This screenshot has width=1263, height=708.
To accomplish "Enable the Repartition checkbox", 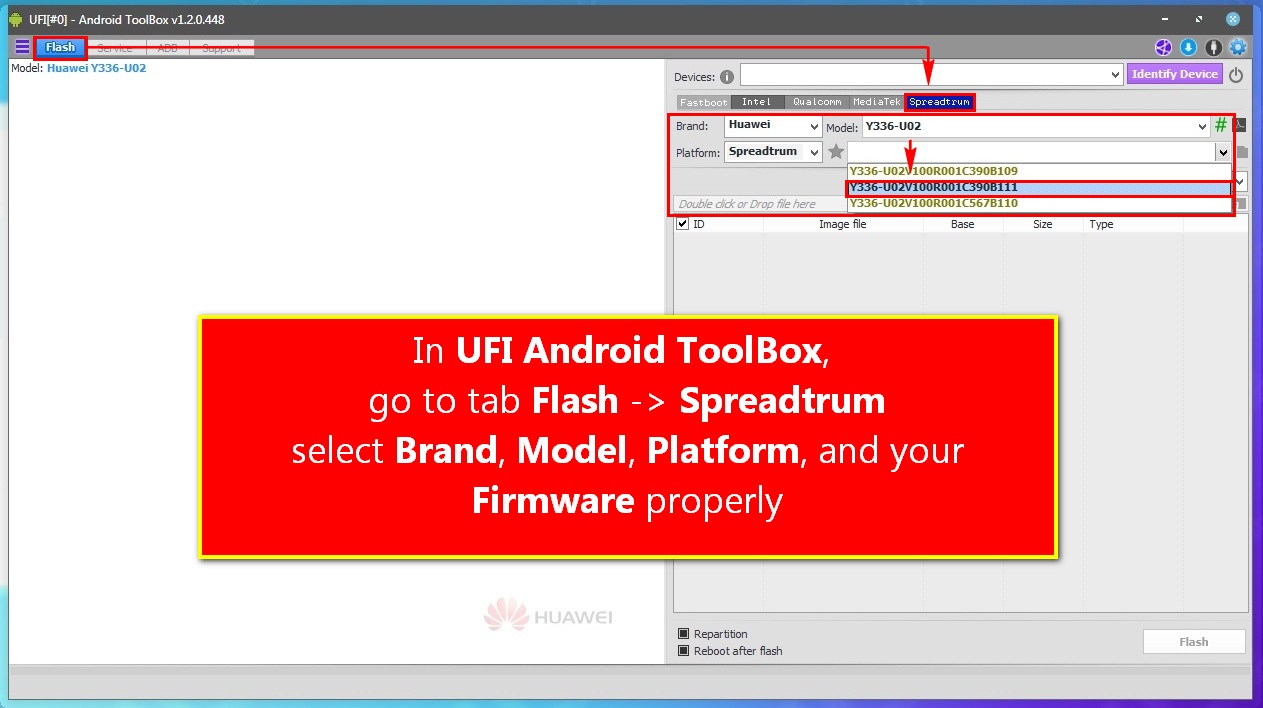I will click(x=683, y=634).
